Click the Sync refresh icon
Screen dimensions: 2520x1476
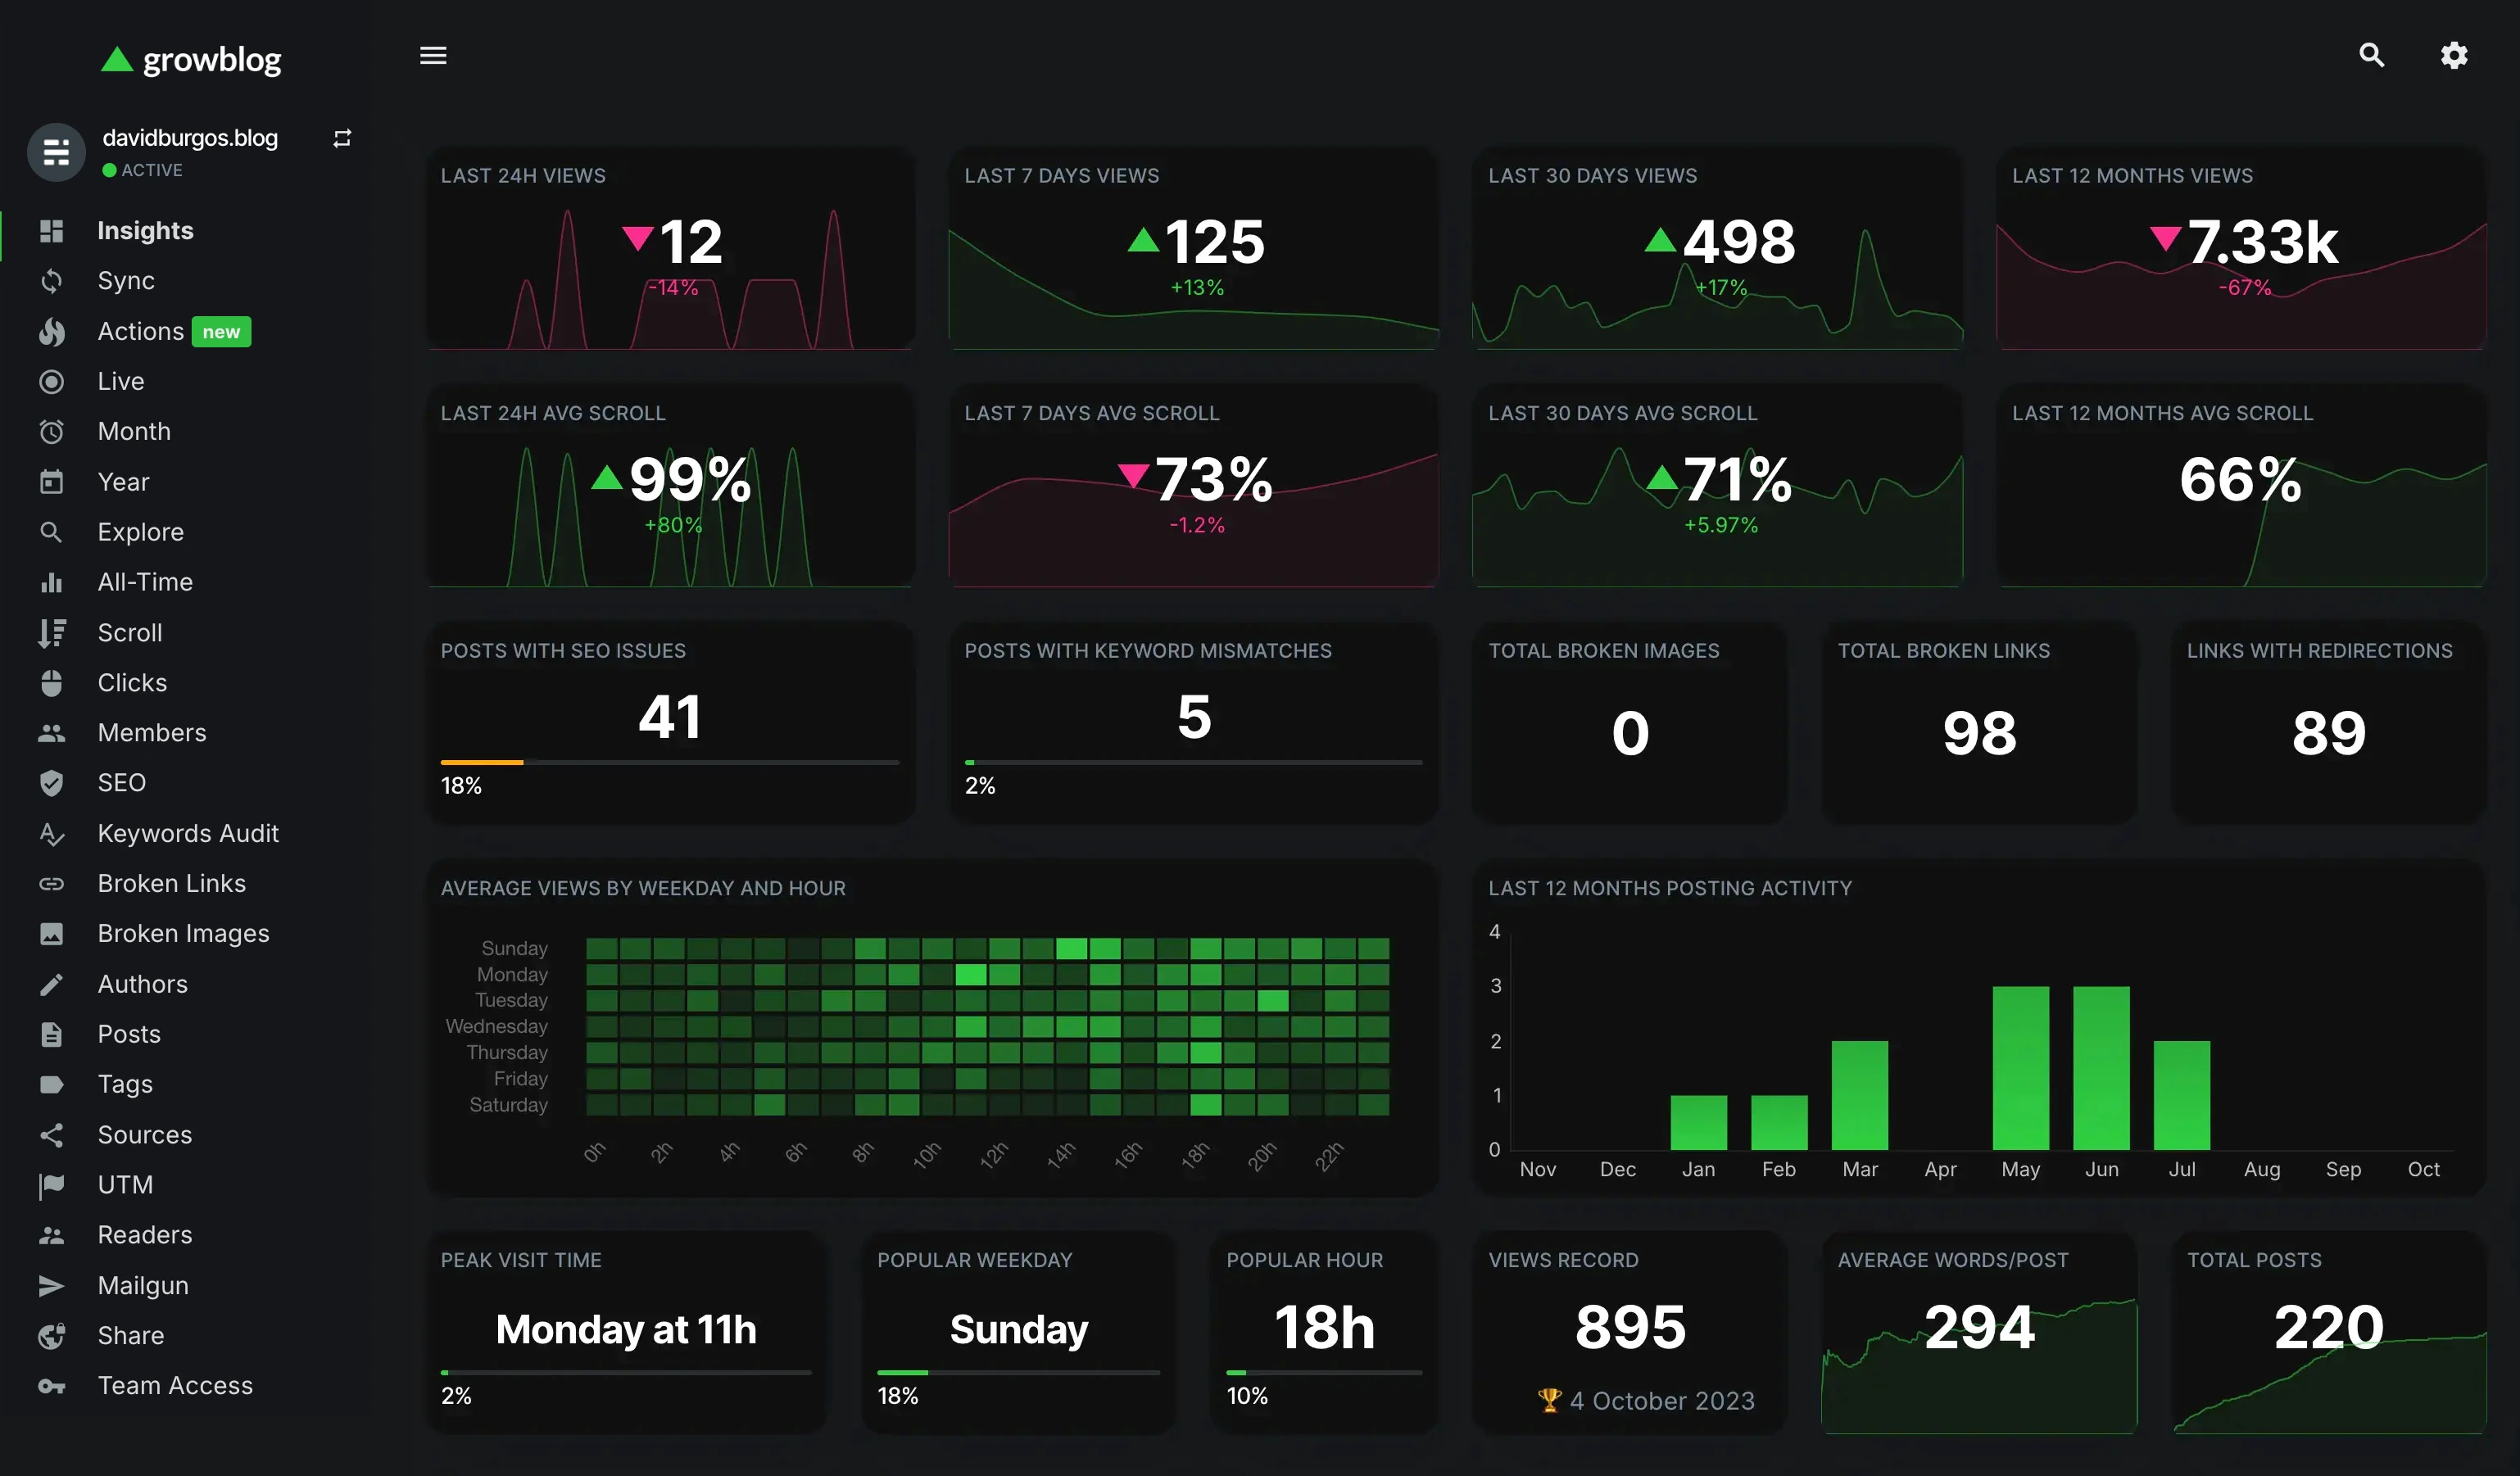(x=51, y=281)
